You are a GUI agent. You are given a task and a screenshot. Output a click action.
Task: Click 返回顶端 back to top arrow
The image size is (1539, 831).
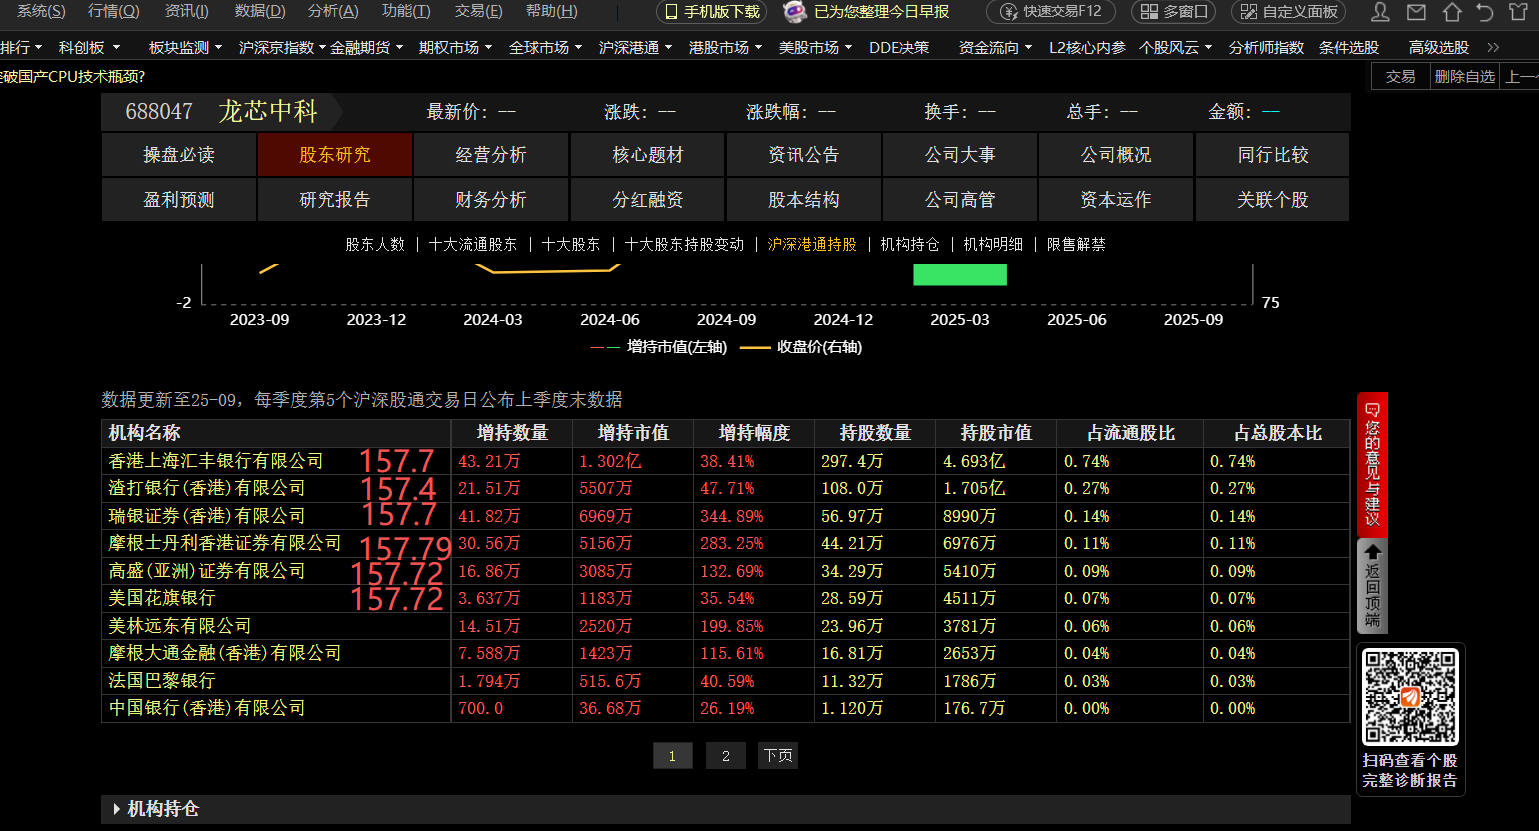(1372, 586)
